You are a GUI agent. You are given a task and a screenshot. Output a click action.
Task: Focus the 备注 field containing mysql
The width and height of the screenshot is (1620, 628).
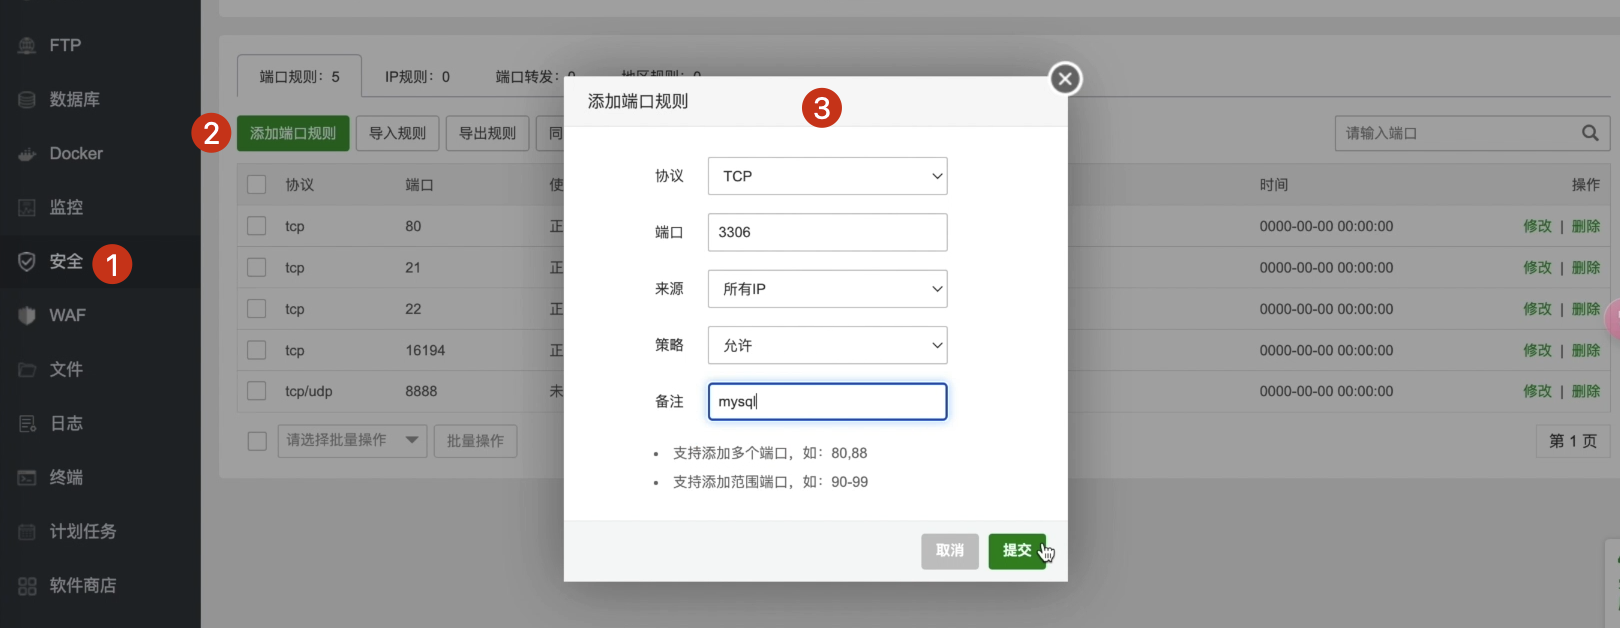point(827,402)
